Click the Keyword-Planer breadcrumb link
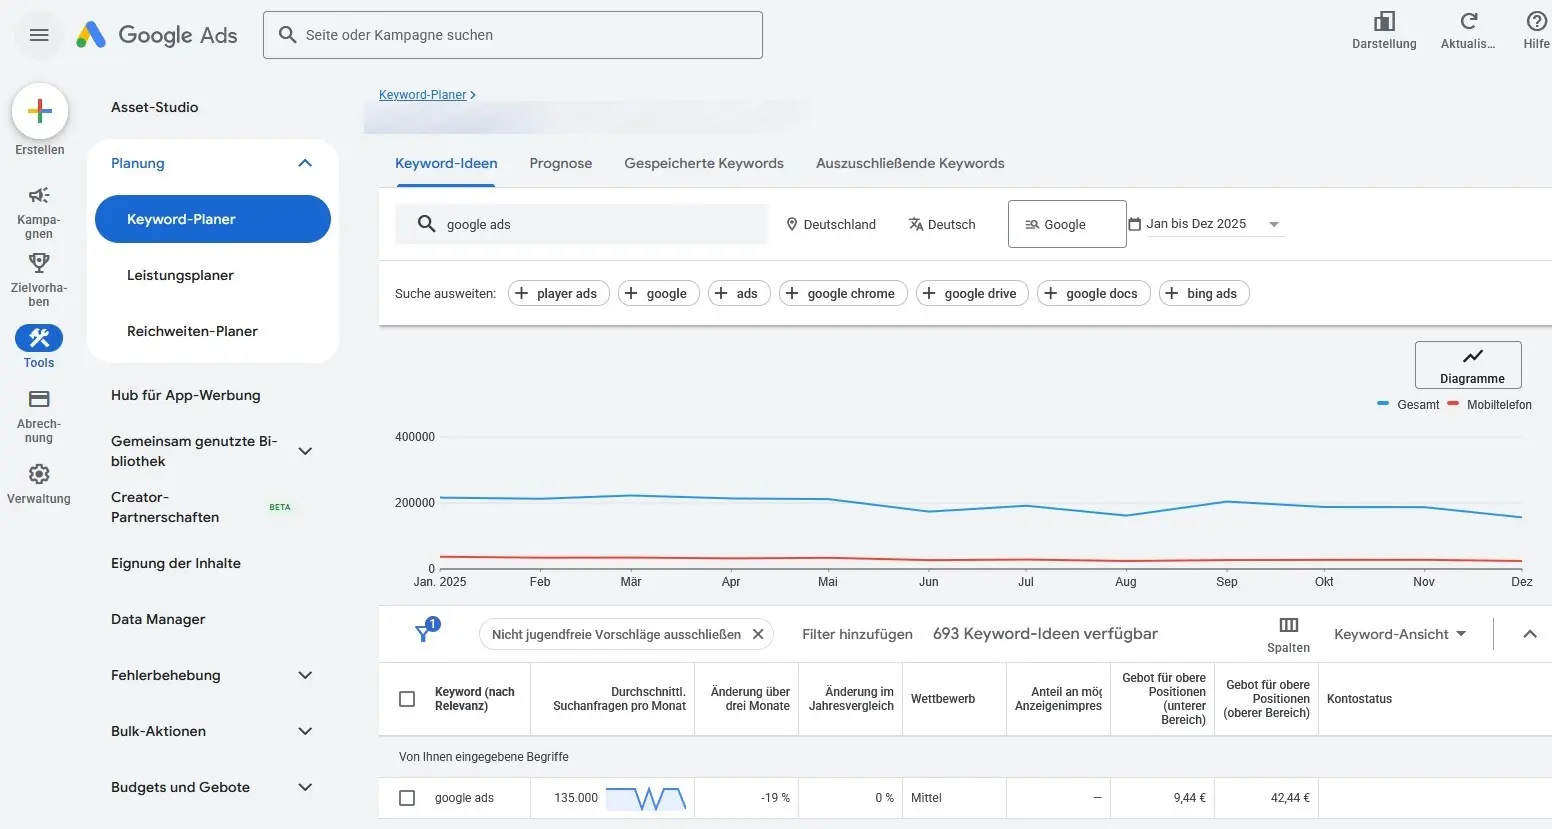 click(422, 94)
